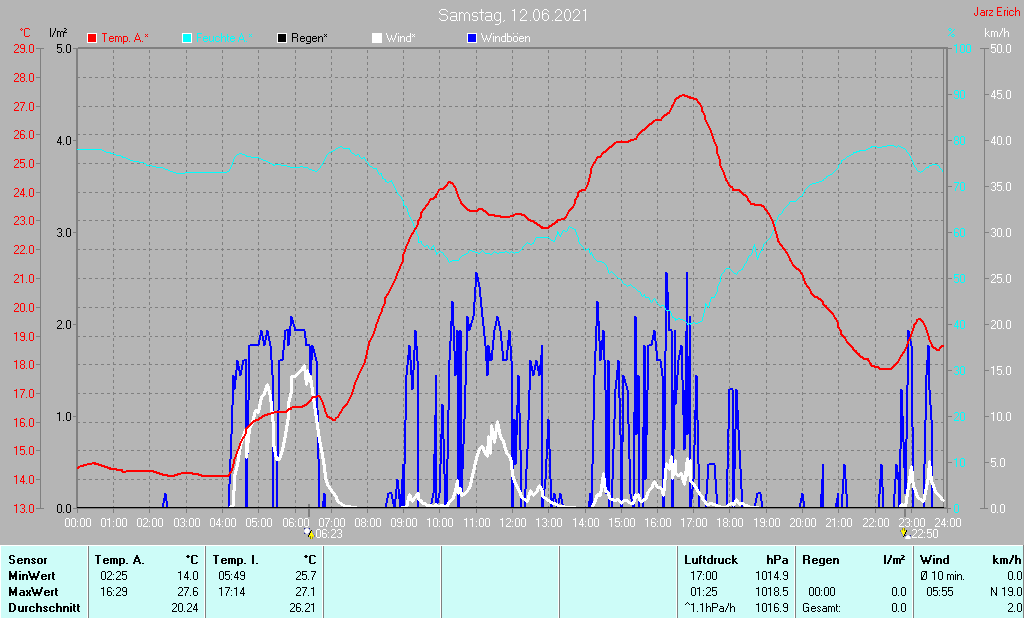Click the MaxWert row label
The image size is (1024, 618).
click(33, 592)
